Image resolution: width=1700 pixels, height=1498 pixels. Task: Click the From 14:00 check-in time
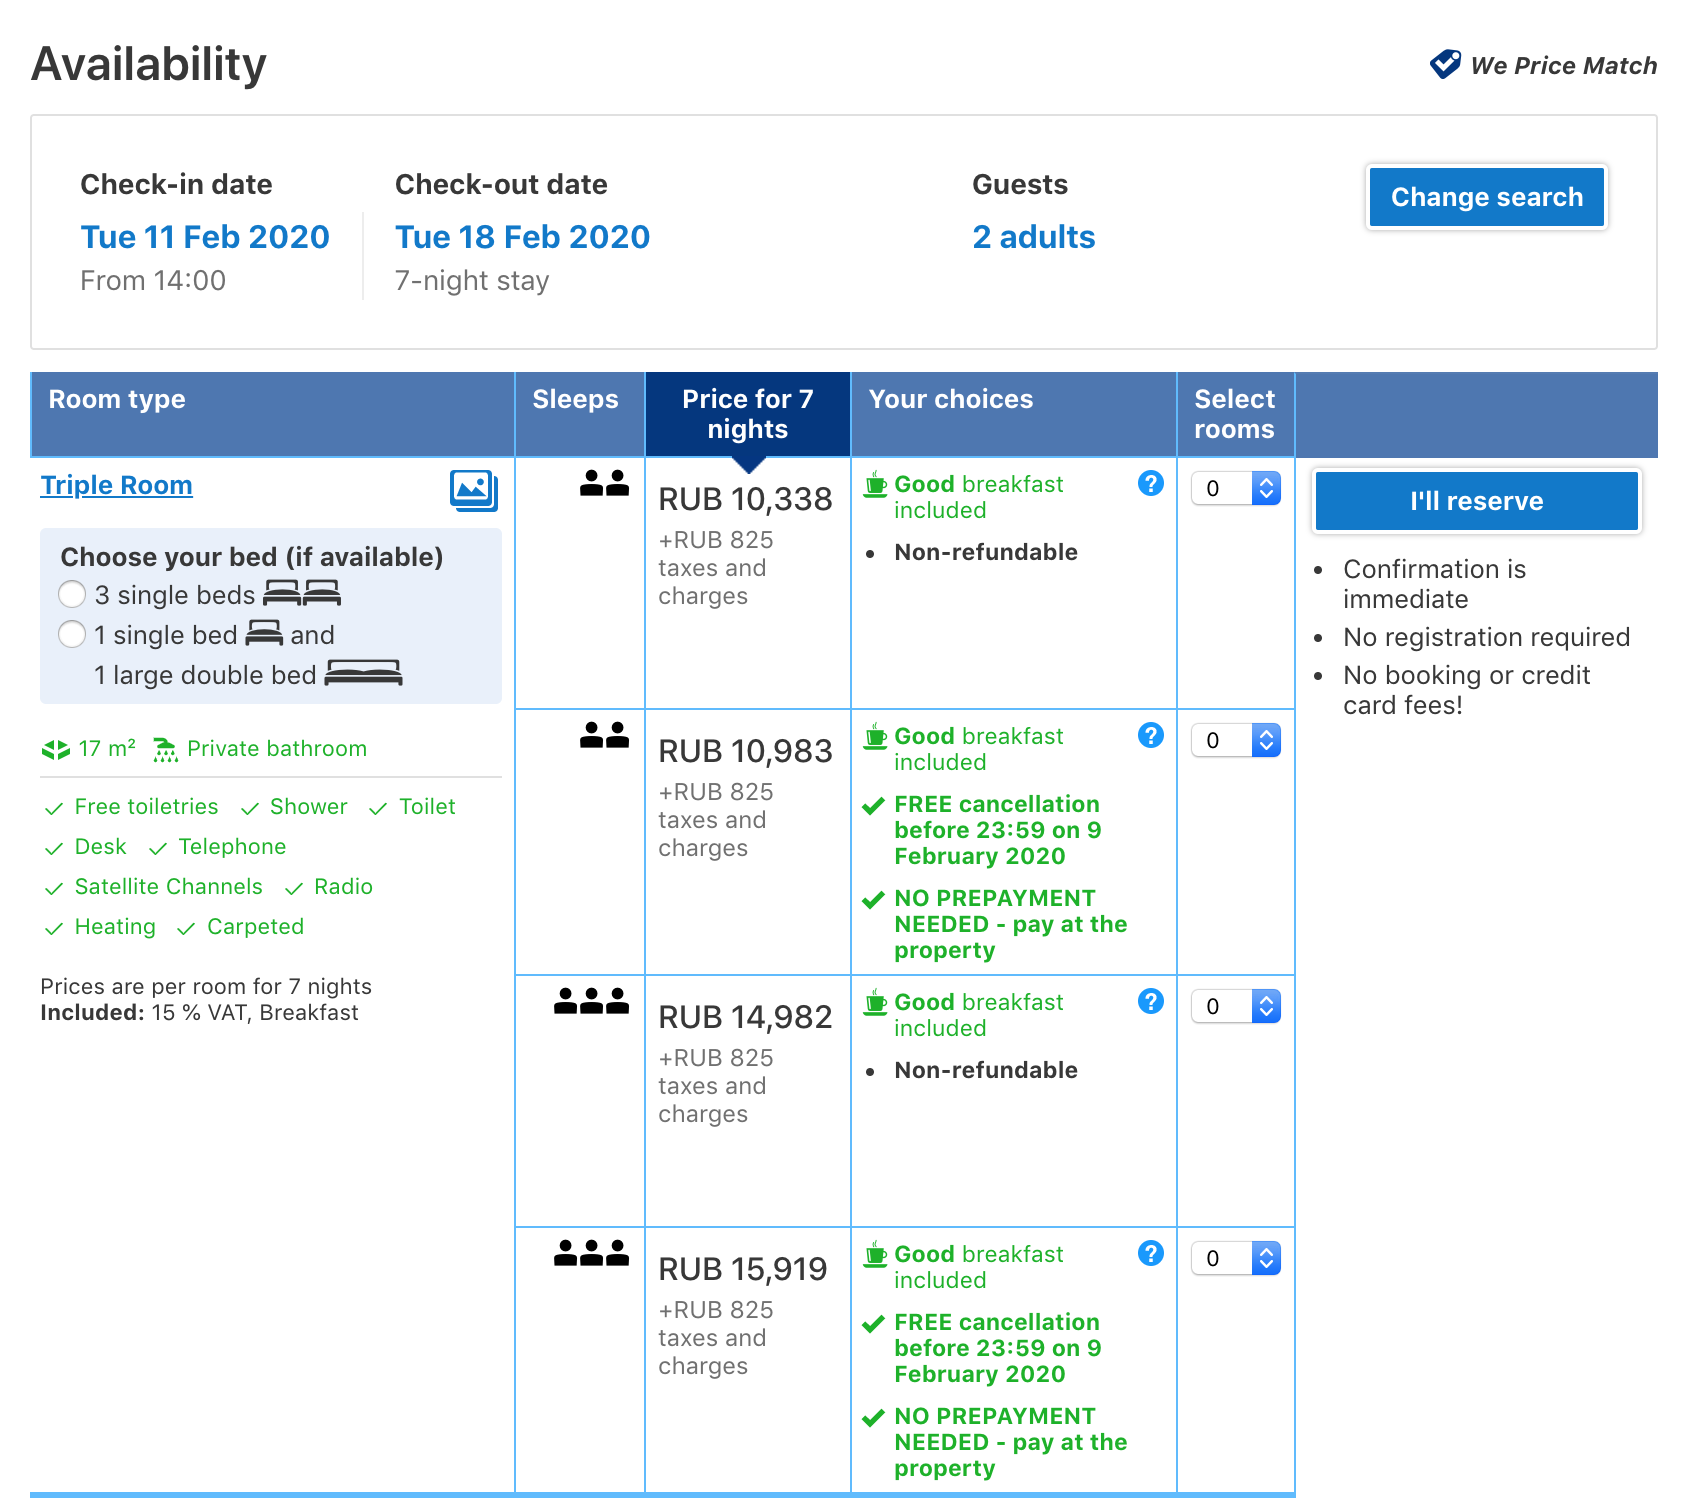pyautogui.click(x=153, y=281)
